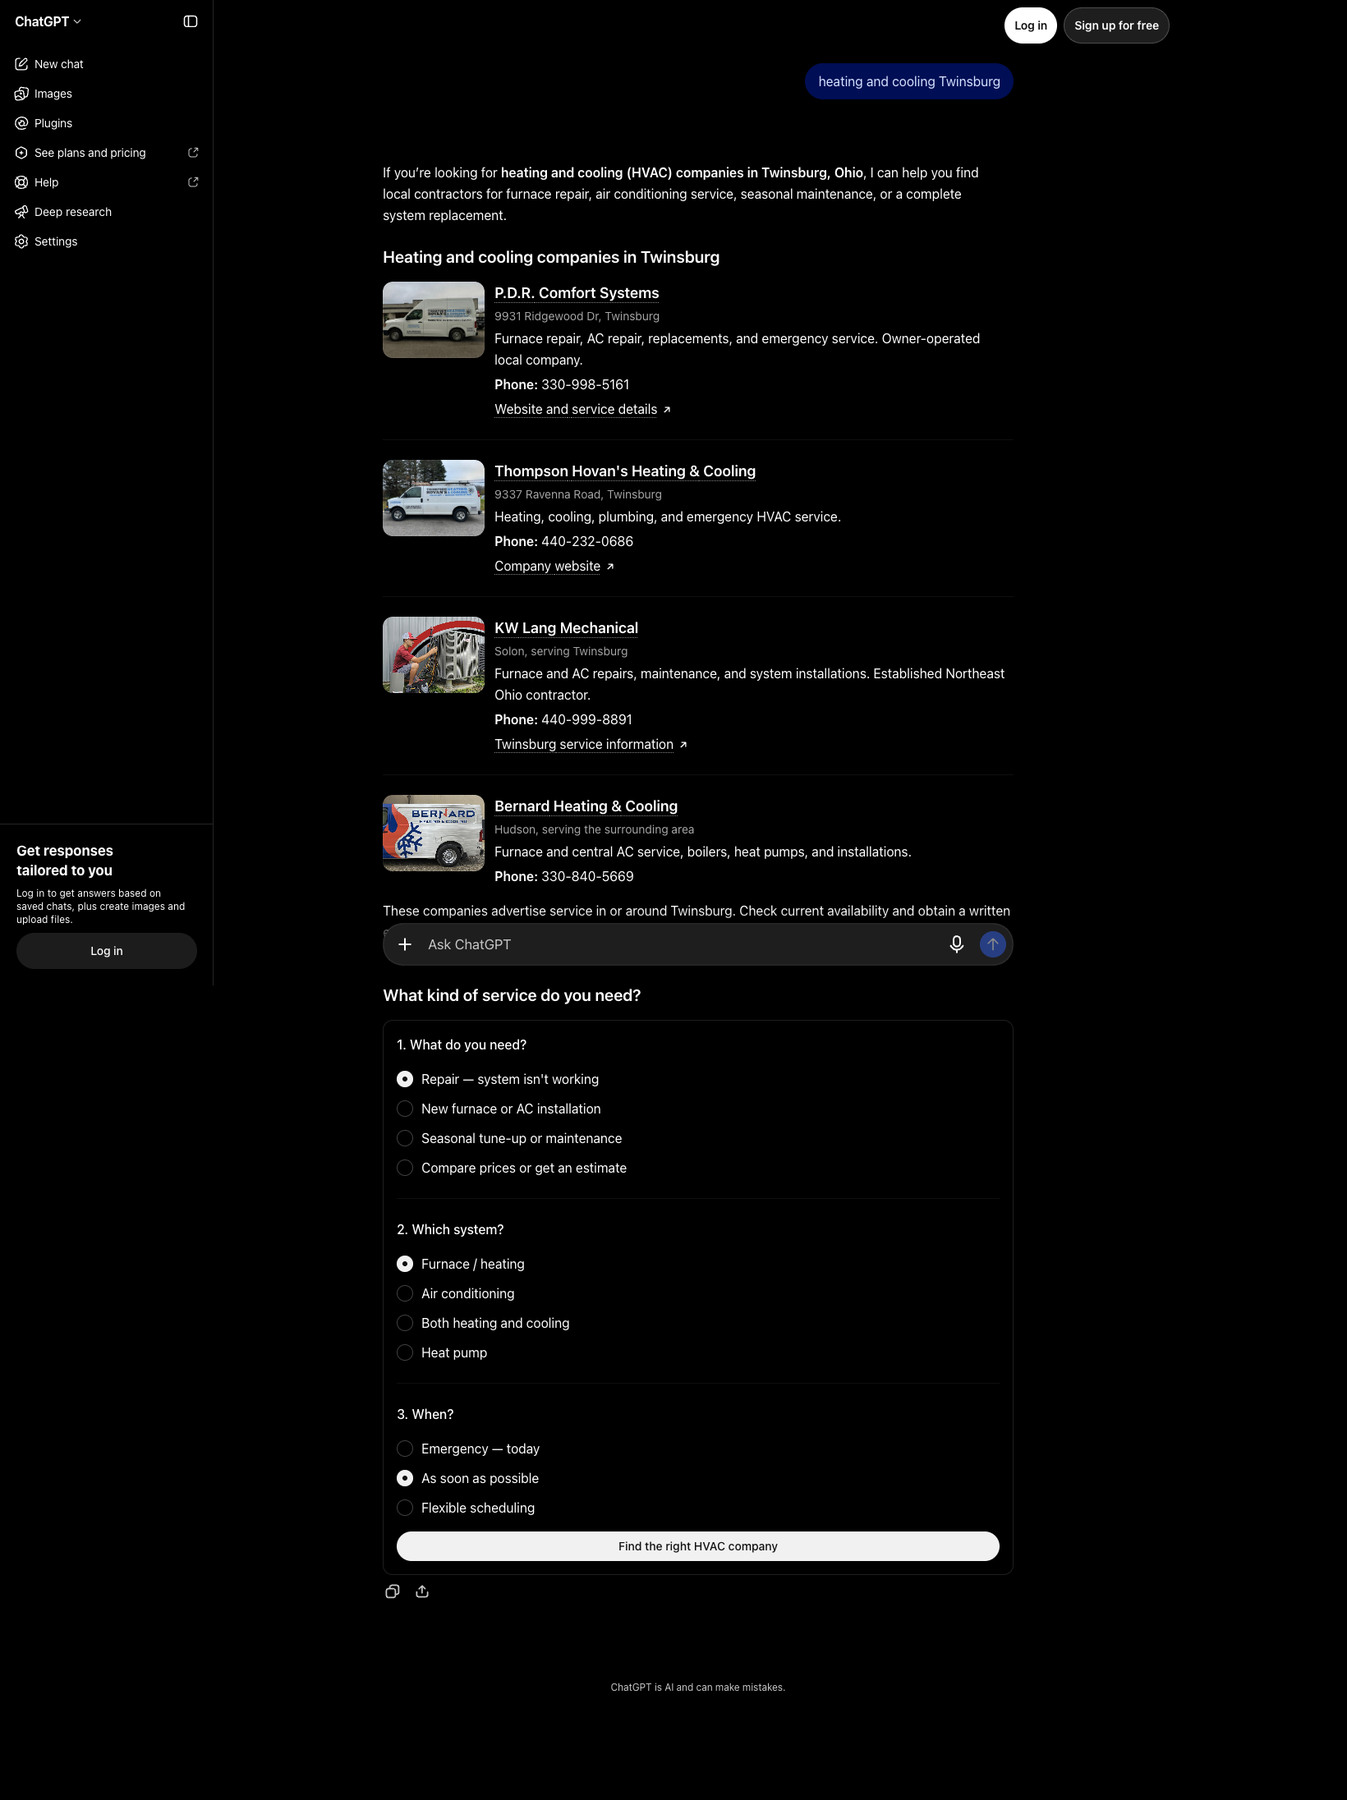The image size is (1347, 1800).
Task: Open Website and service details link
Action: [x=582, y=409]
